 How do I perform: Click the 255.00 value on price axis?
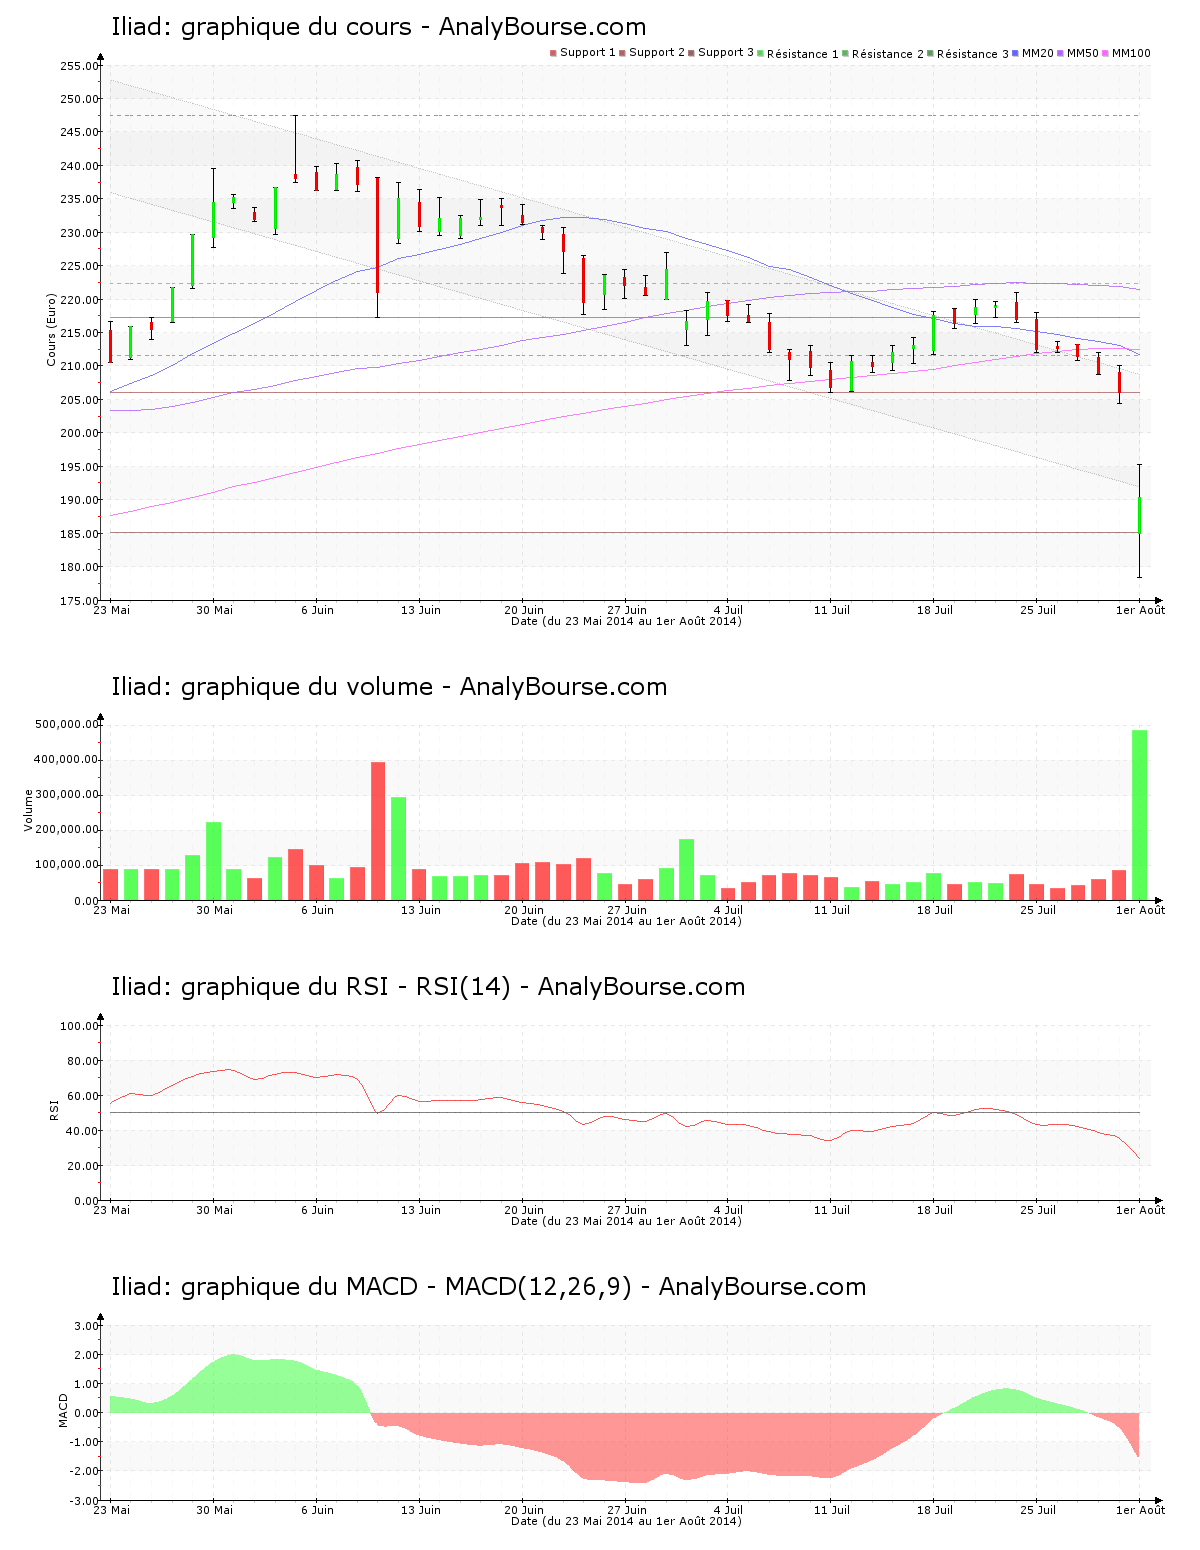pos(80,66)
